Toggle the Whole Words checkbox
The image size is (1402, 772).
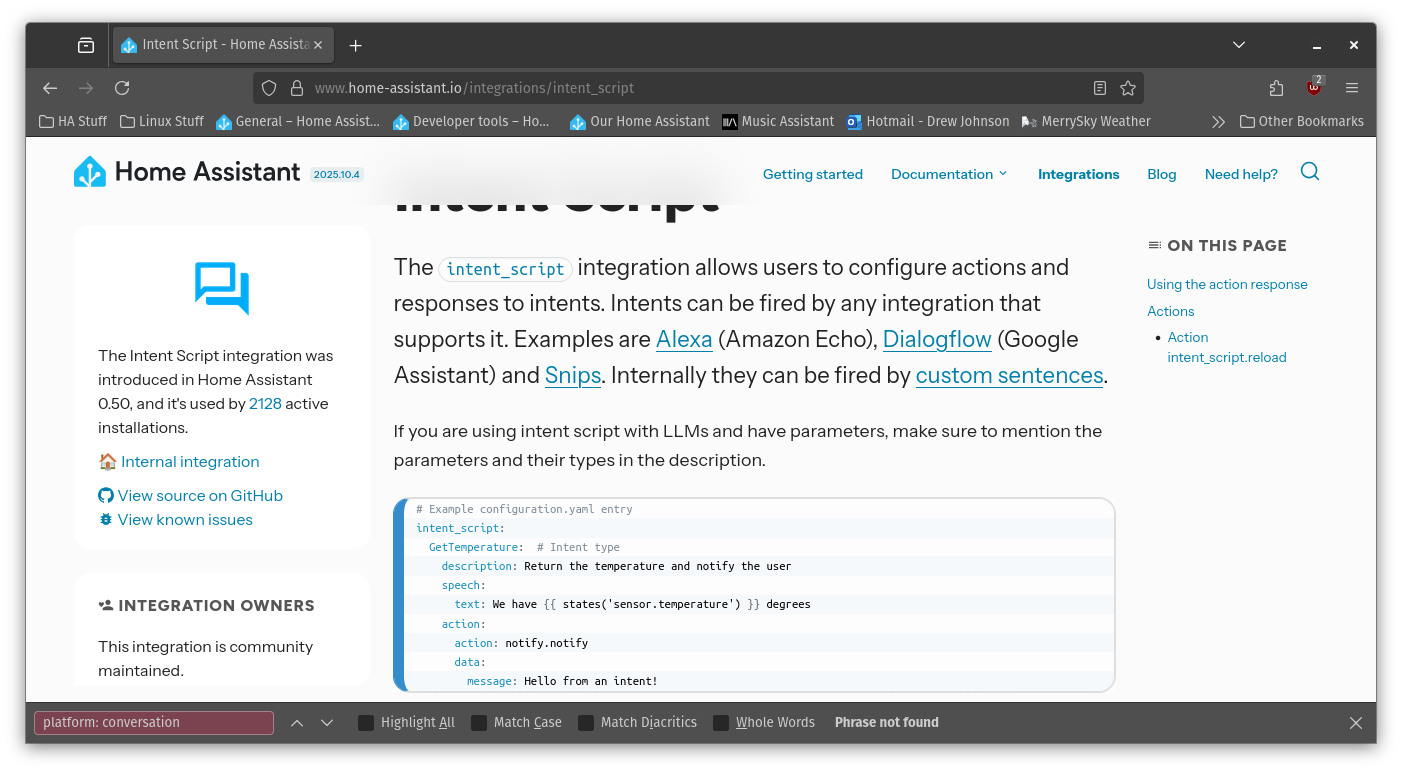click(x=721, y=723)
